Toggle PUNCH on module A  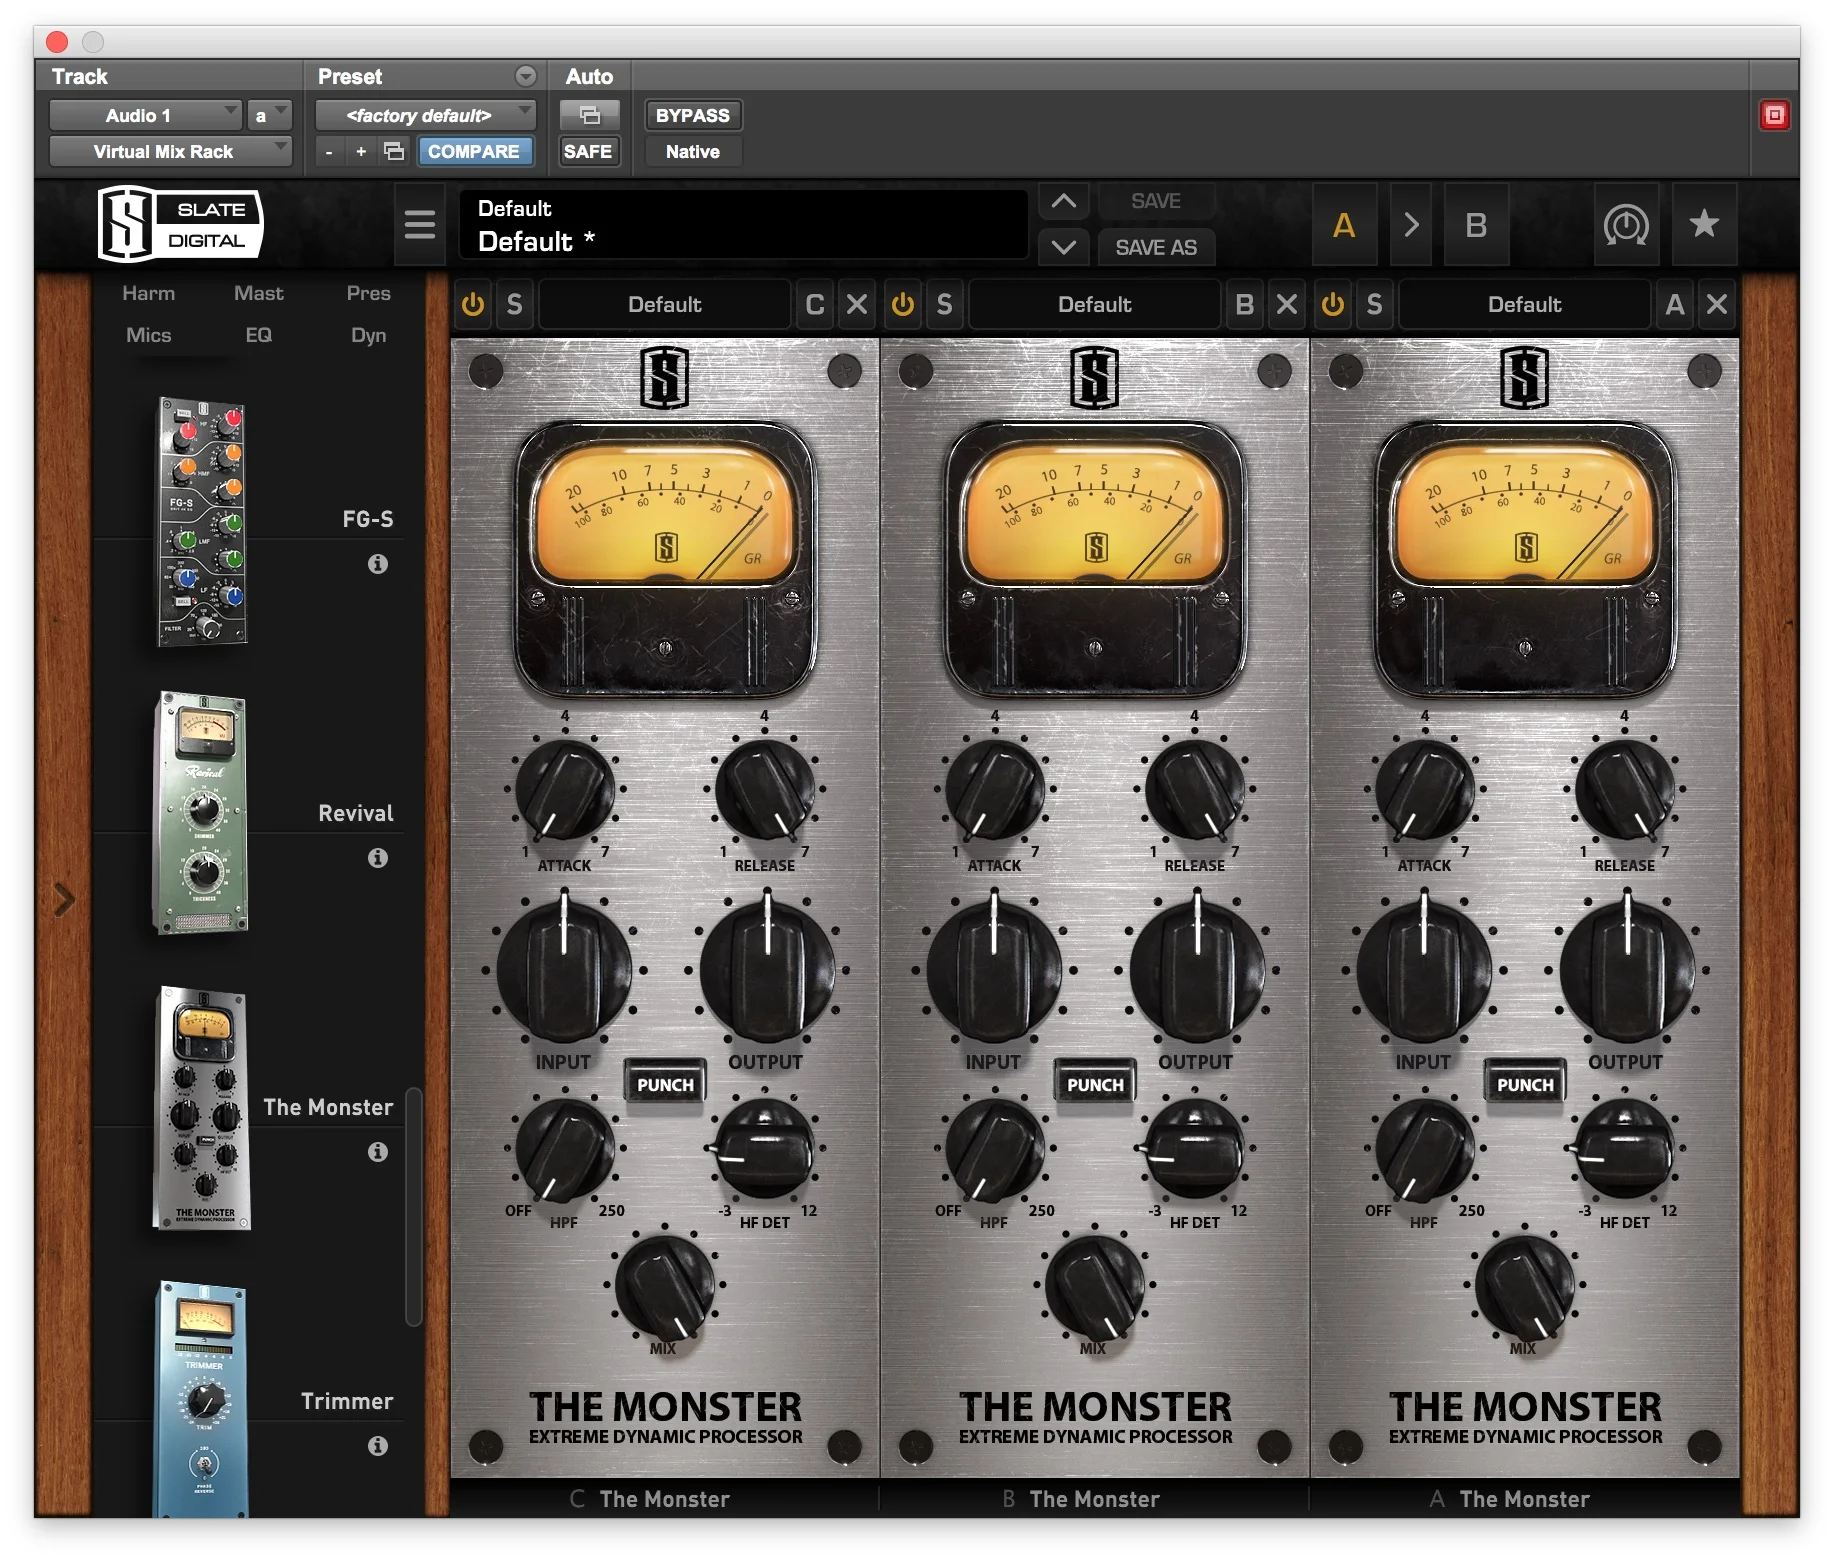pyautogui.click(x=1525, y=1084)
